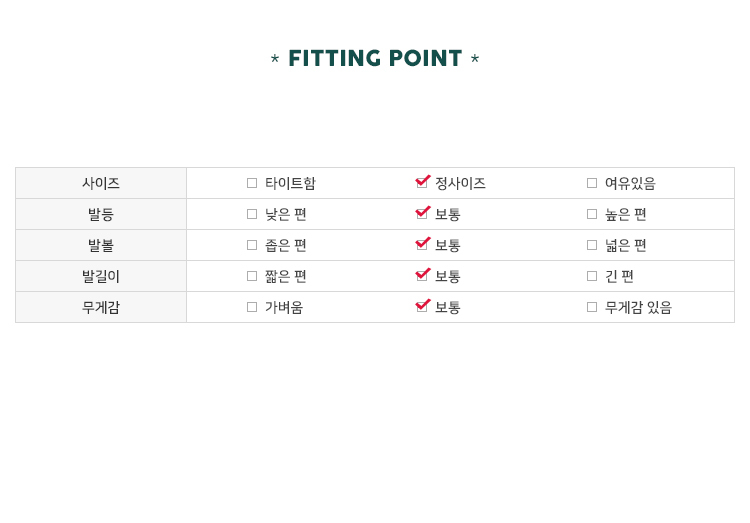Click the 사이즈 row header
This screenshot has height=523, width=750.
point(101,183)
